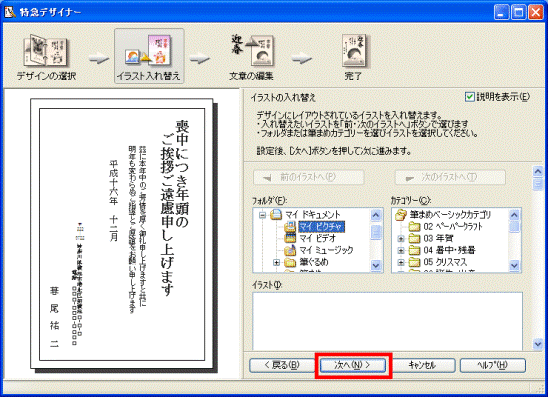
Task: Open the 文章の編集 step icon
Action: click(252, 51)
